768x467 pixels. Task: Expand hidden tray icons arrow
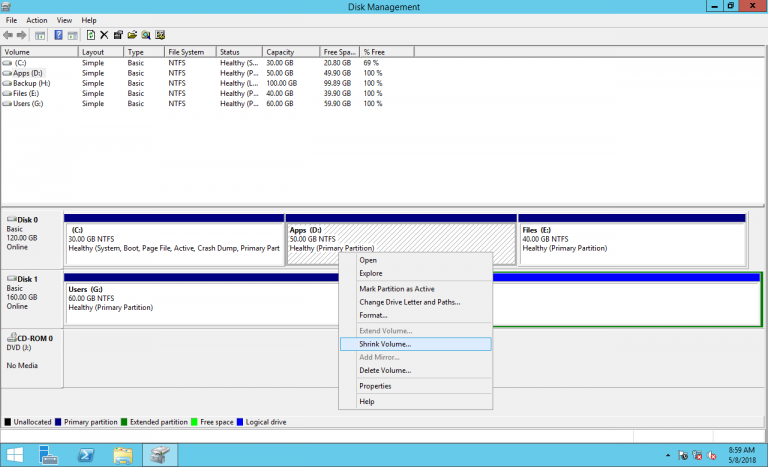[x=668, y=456]
